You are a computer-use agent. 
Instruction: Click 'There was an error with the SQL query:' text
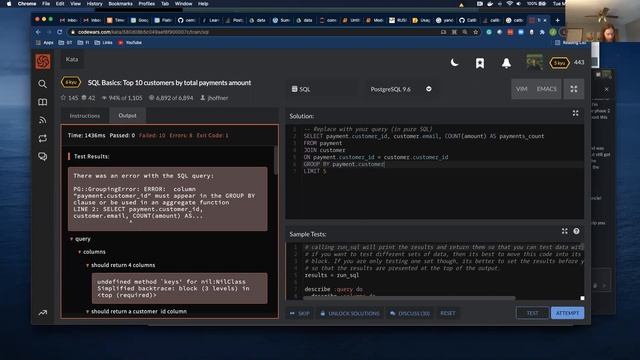(x=143, y=176)
